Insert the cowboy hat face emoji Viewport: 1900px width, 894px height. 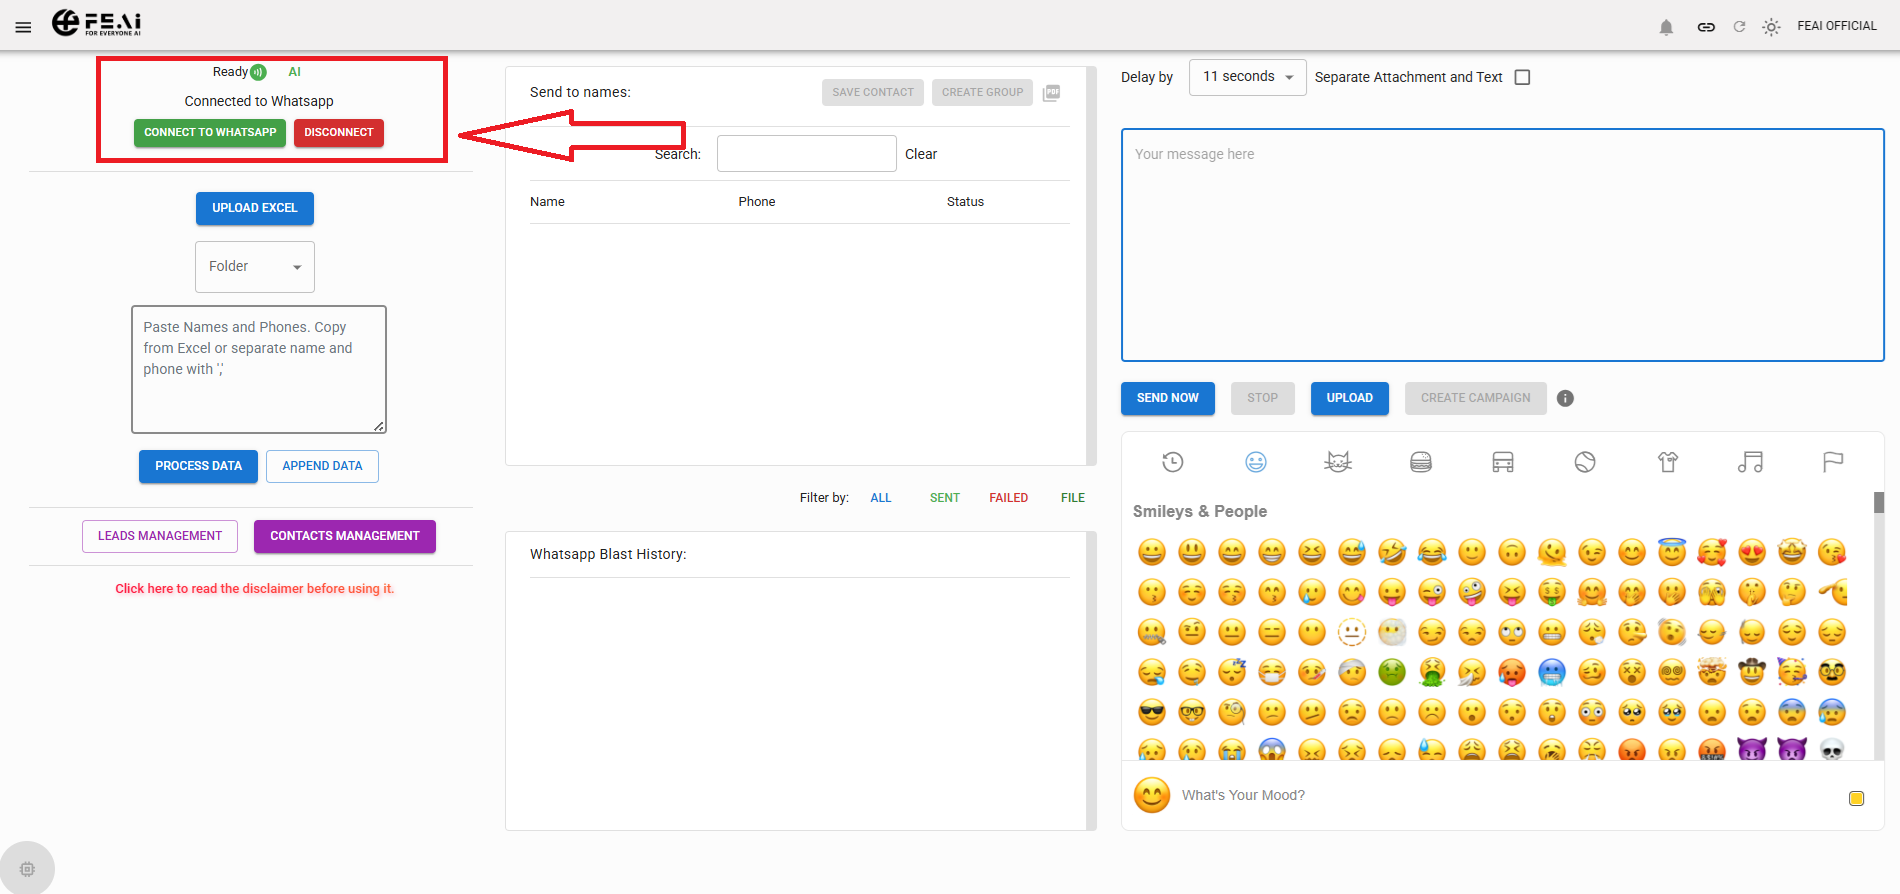pyautogui.click(x=1752, y=672)
